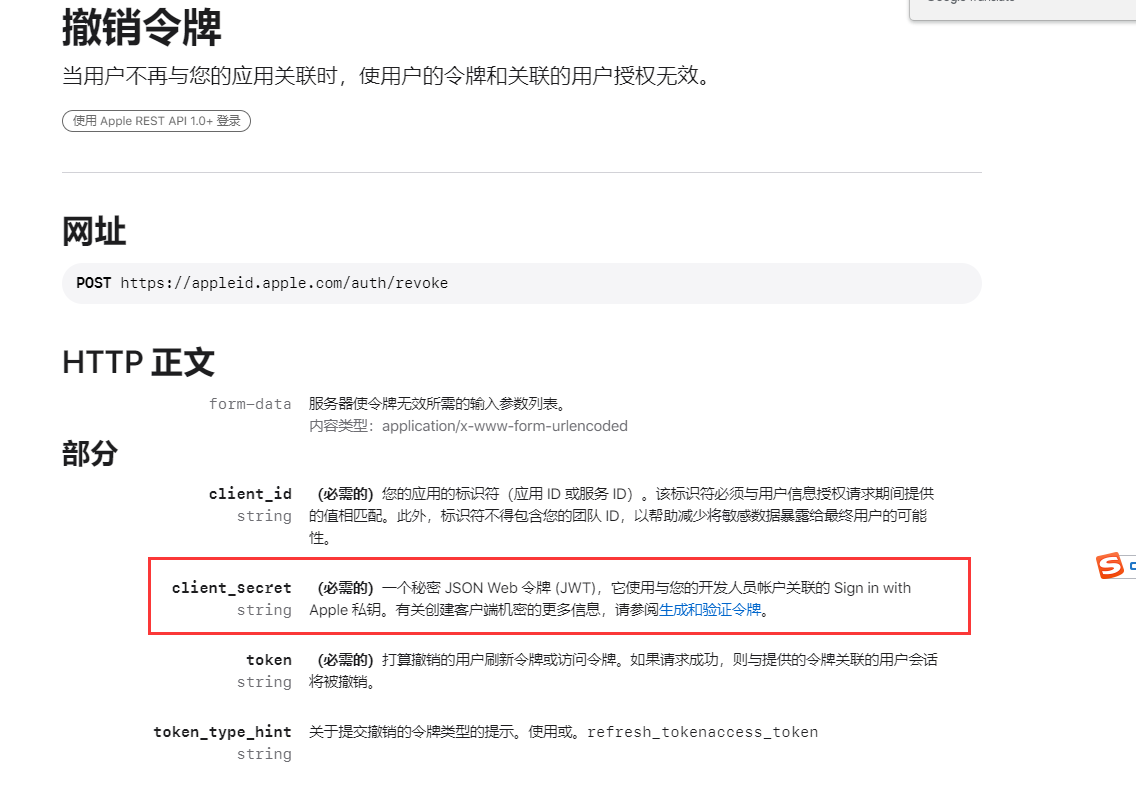Click the form-data label
Viewport: 1136px width, 797px height.
pos(250,404)
